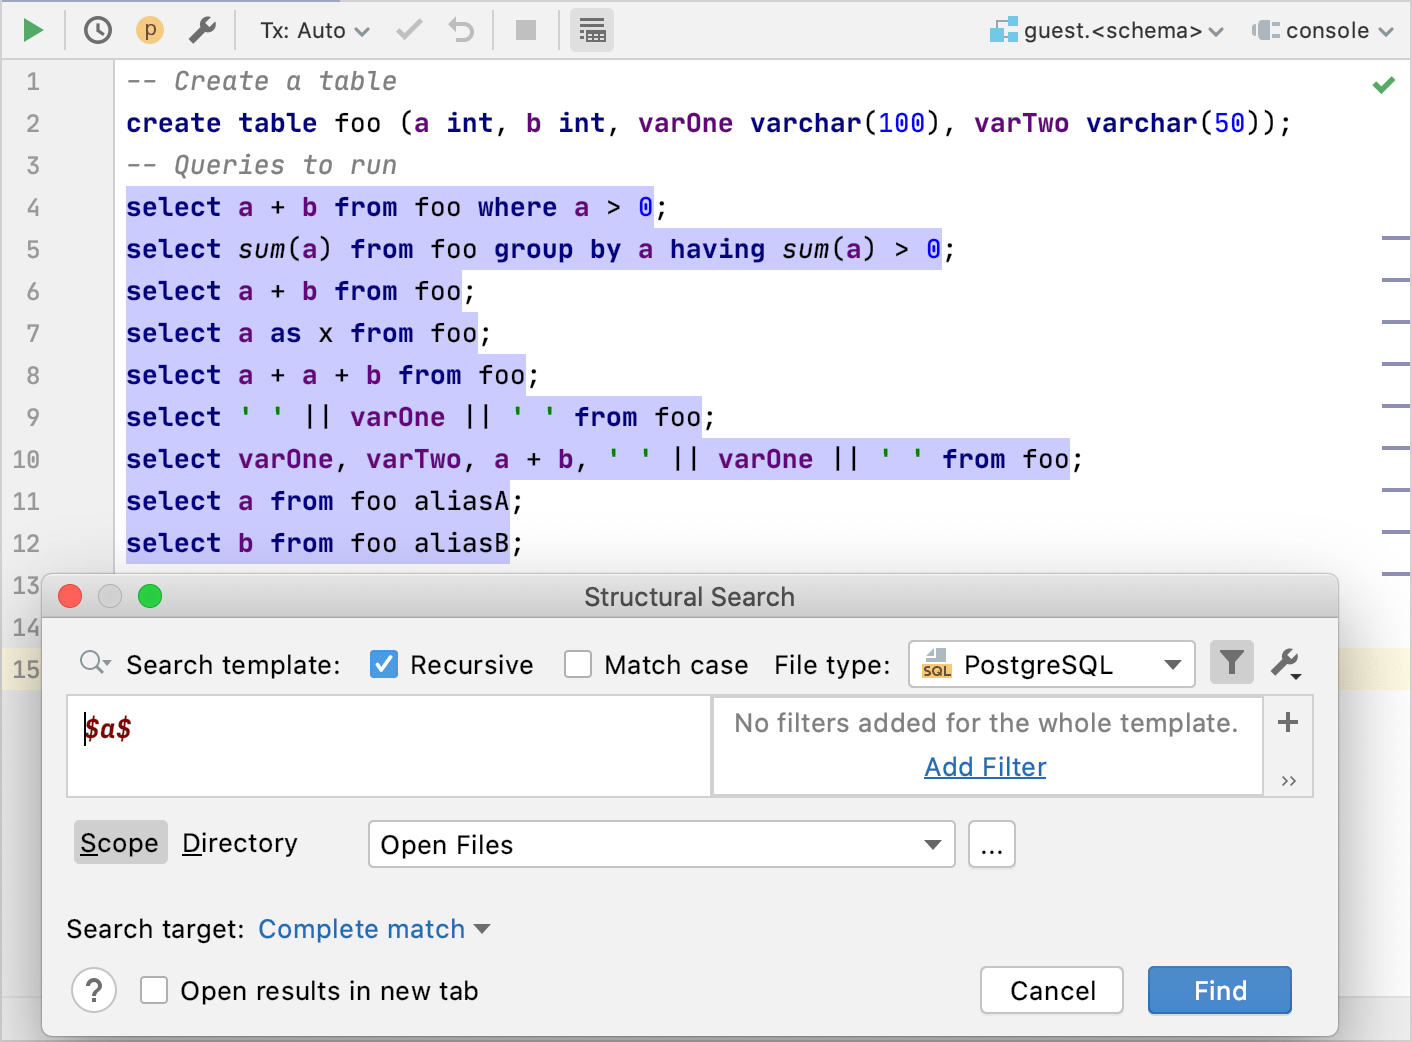Image resolution: width=1412 pixels, height=1042 pixels.
Task: Roll back transaction with the undo arrow icon
Action: (x=459, y=29)
